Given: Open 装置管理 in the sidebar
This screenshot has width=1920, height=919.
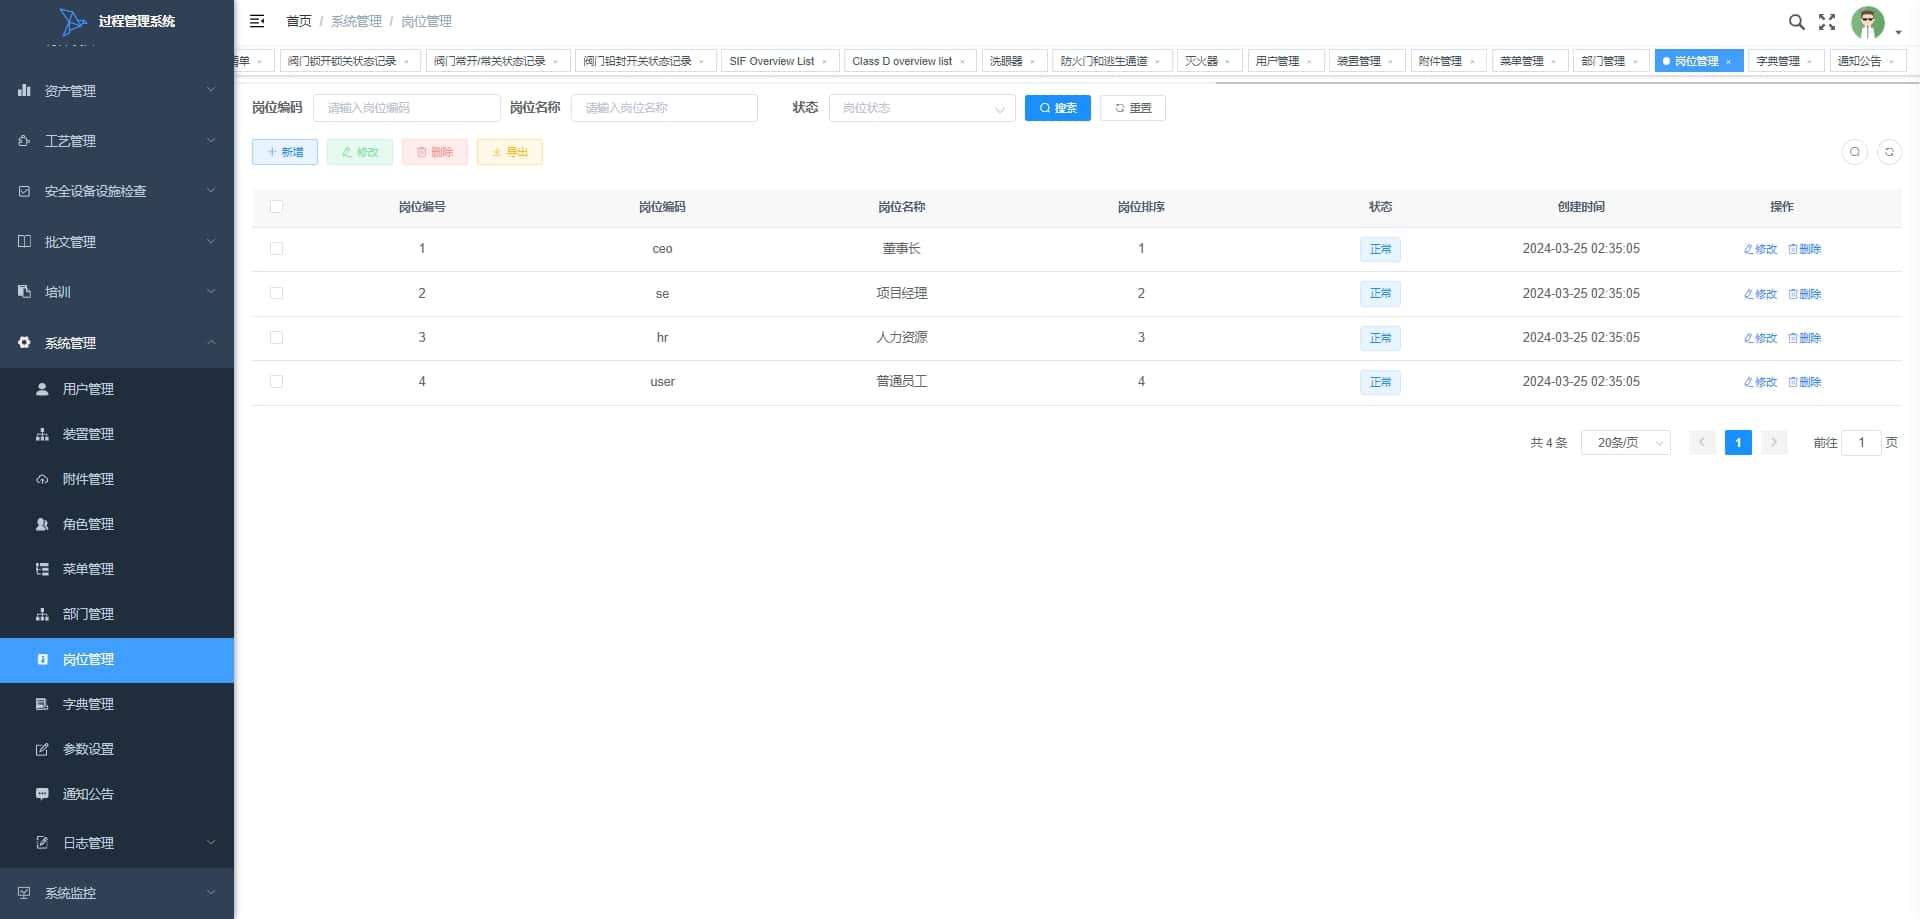Looking at the screenshot, I should click(117, 434).
